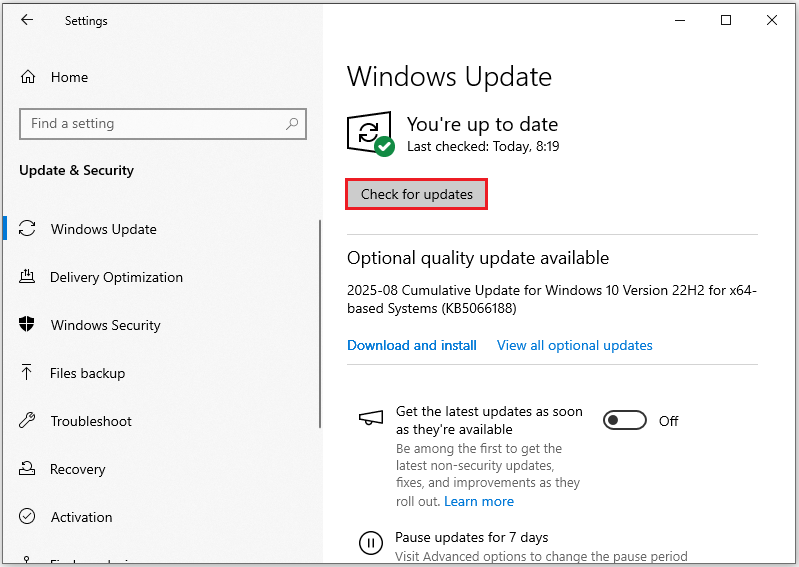The height and width of the screenshot is (567, 799).
Task: Click the Find a setting search box
Action: [150, 124]
